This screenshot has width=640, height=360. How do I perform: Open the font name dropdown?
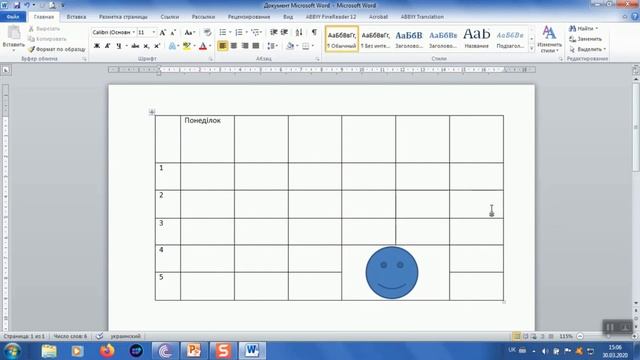pyautogui.click(x=133, y=32)
